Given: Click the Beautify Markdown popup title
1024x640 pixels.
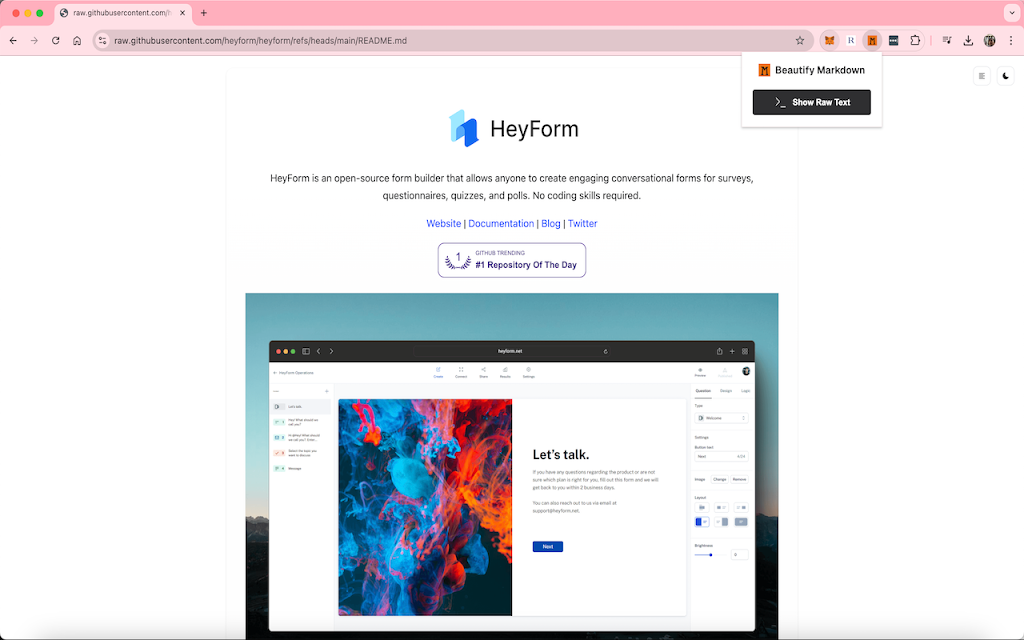Looking at the screenshot, I should (820, 70).
